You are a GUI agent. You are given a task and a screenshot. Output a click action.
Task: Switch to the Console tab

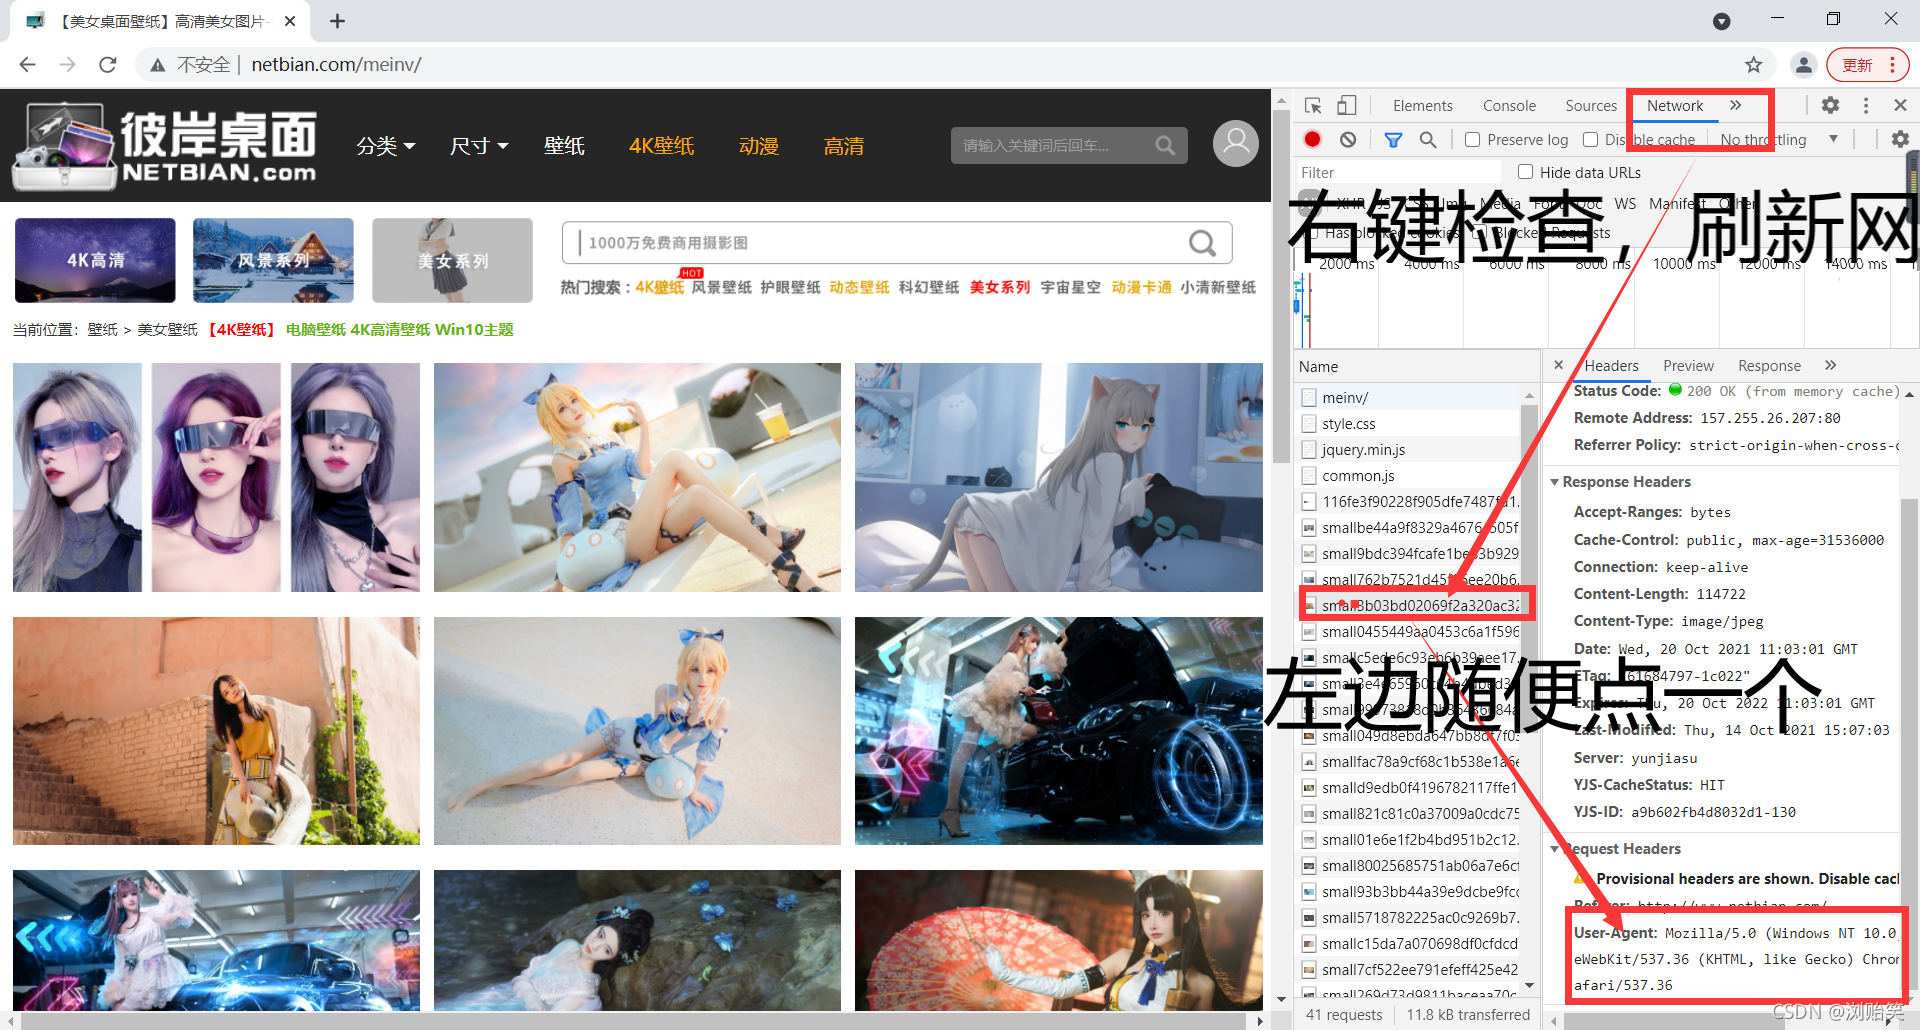tap(1509, 106)
